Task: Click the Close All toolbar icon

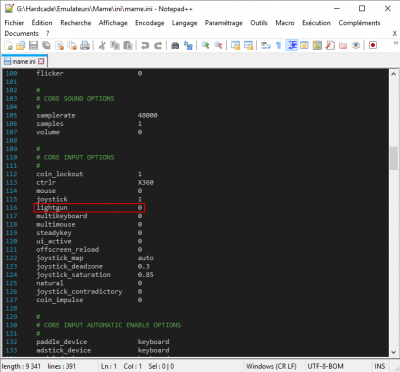Action: coord(72,45)
